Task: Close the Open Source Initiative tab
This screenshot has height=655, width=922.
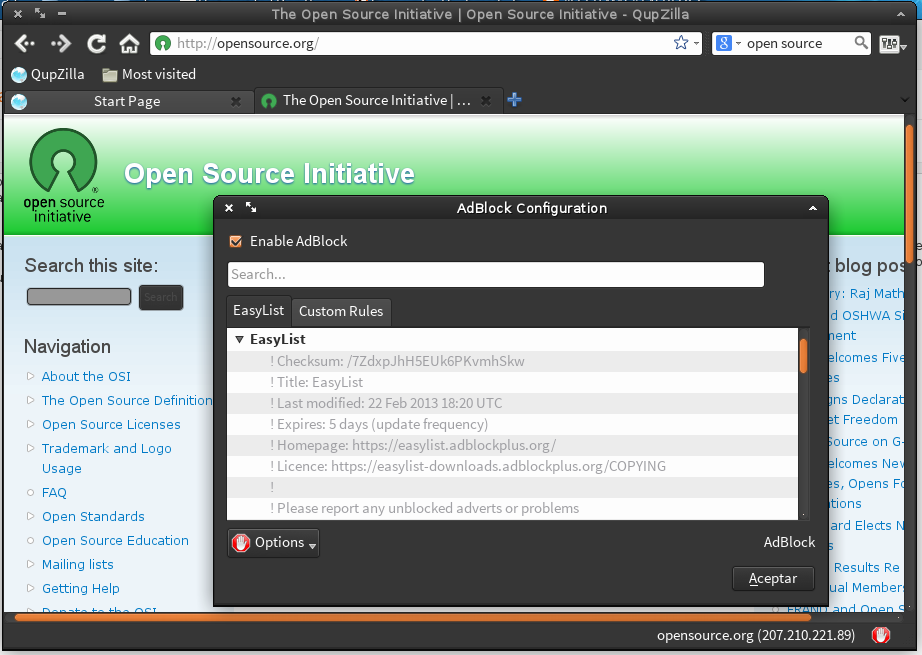Action: click(487, 101)
